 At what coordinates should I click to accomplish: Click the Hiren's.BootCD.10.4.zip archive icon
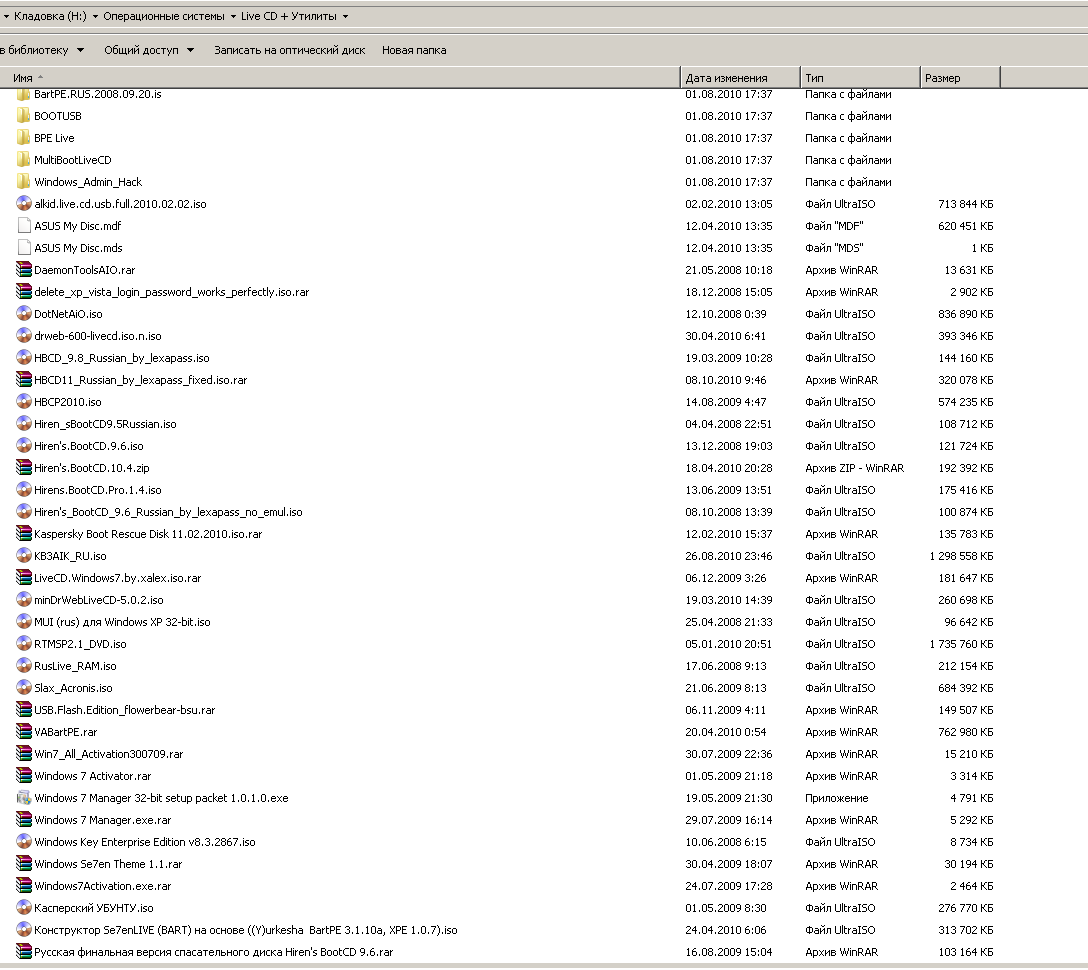[x=24, y=468]
